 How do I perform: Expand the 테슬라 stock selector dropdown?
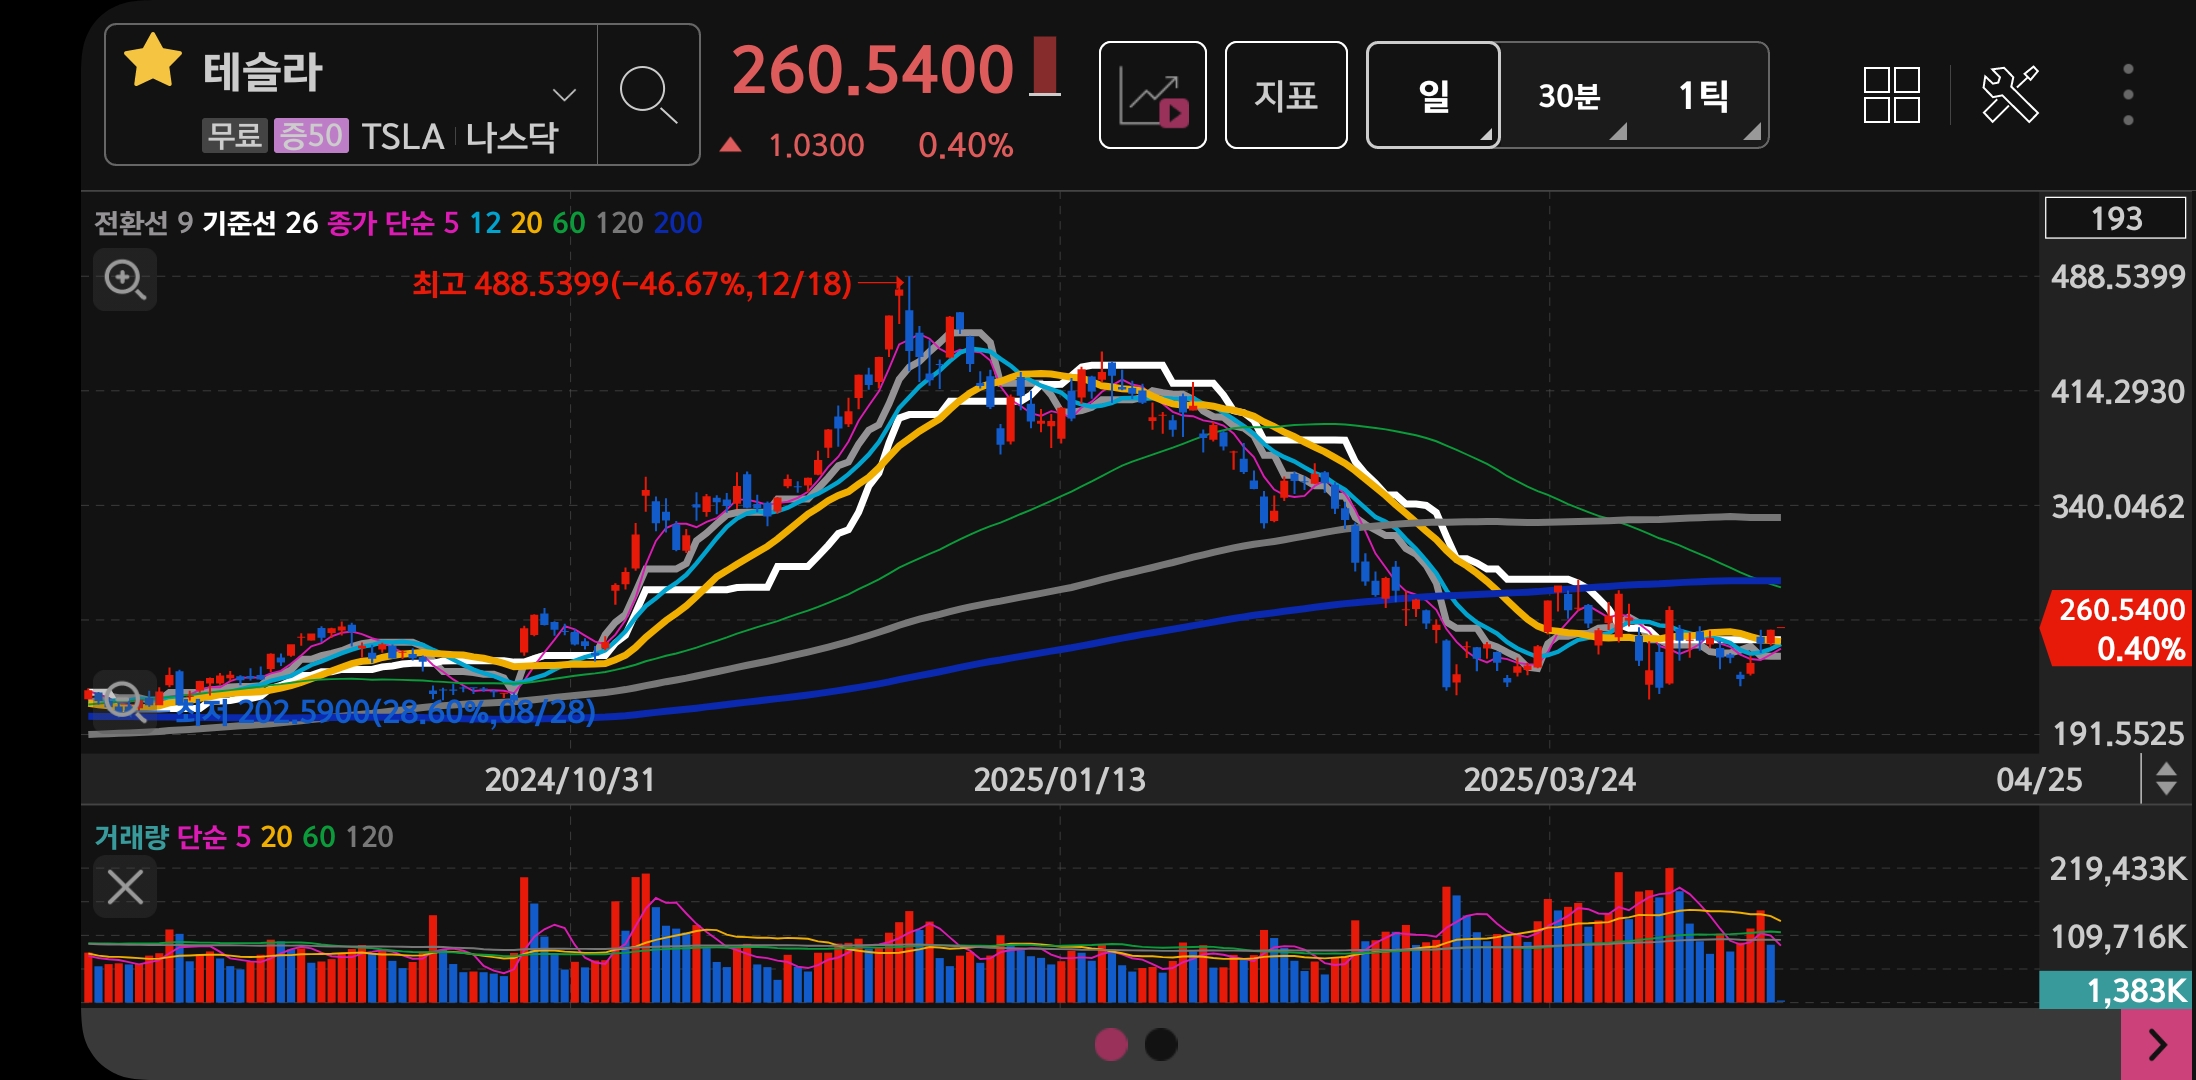click(x=564, y=95)
